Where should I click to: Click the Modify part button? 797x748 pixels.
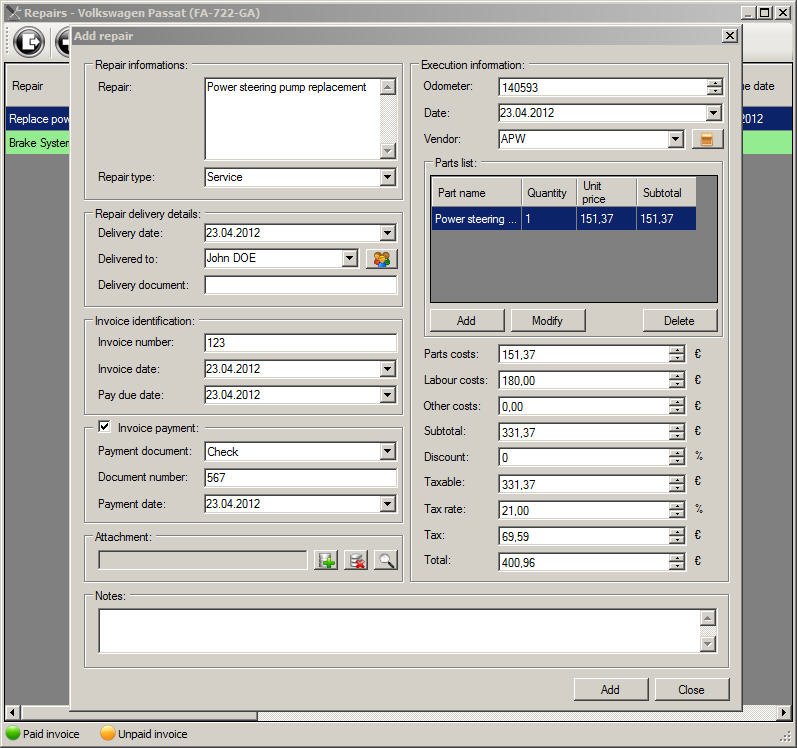coord(547,321)
